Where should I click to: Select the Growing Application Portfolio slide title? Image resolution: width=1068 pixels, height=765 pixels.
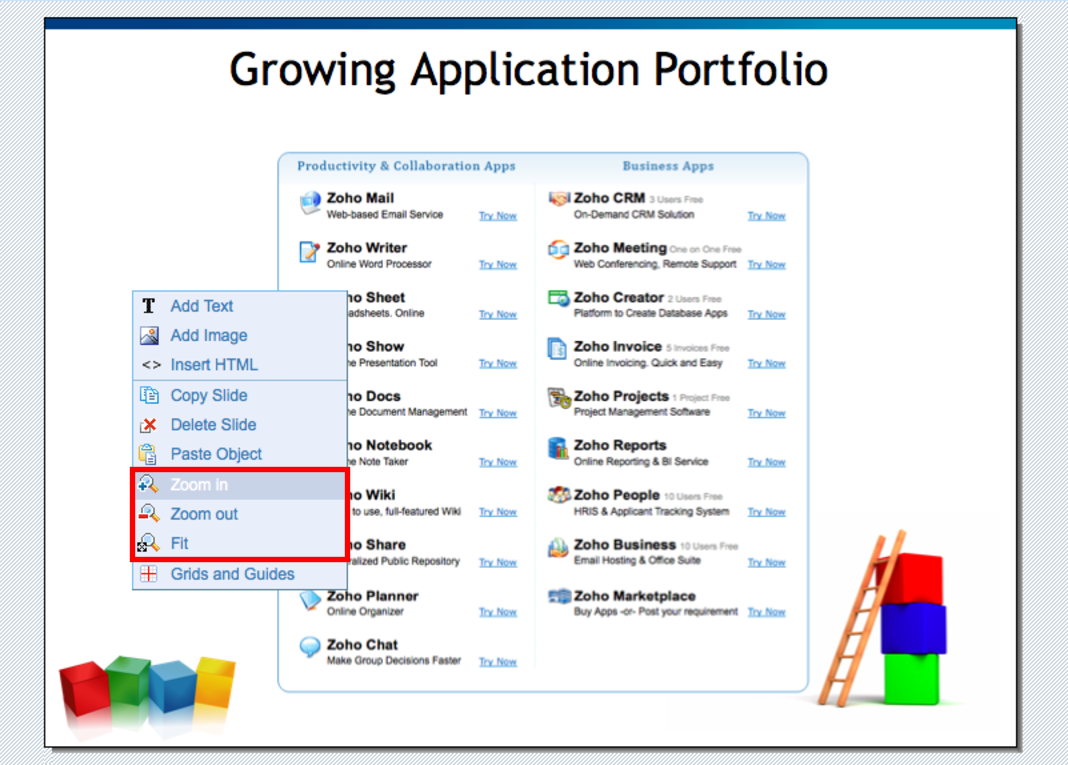[x=528, y=70]
